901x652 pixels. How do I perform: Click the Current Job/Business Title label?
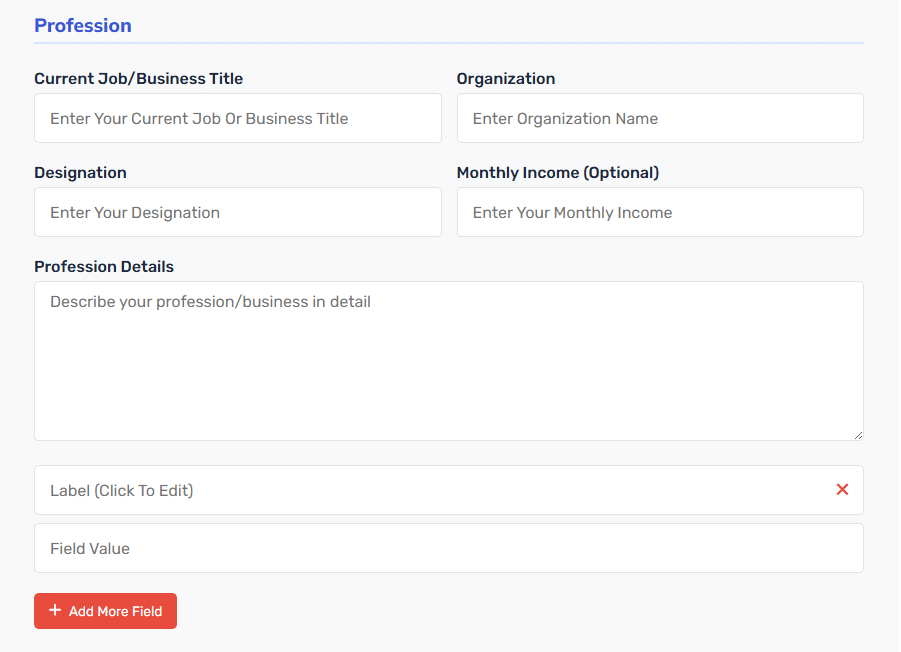[138, 79]
